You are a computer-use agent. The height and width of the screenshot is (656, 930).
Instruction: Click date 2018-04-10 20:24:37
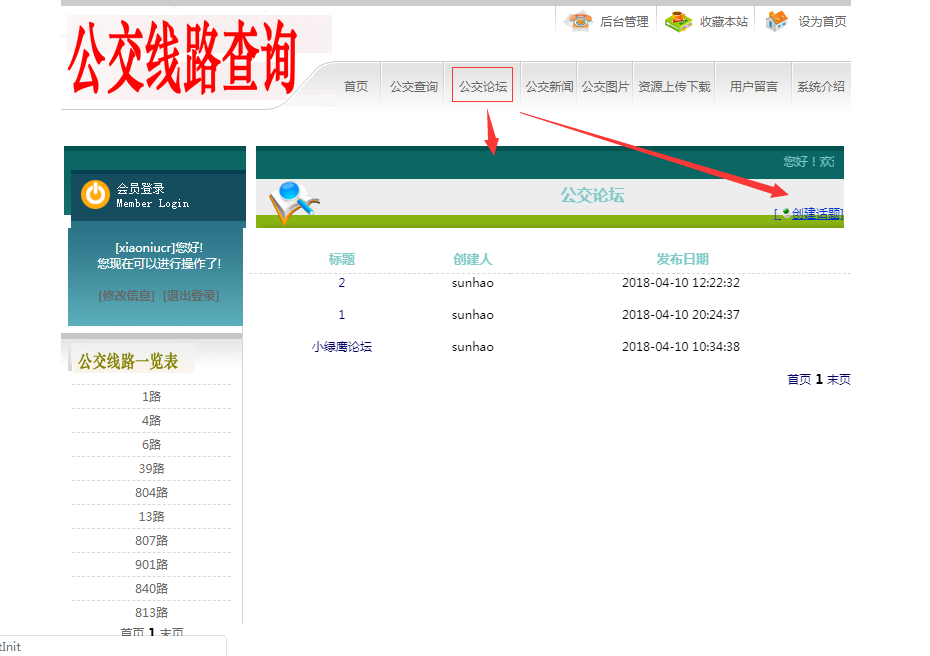[681, 315]
